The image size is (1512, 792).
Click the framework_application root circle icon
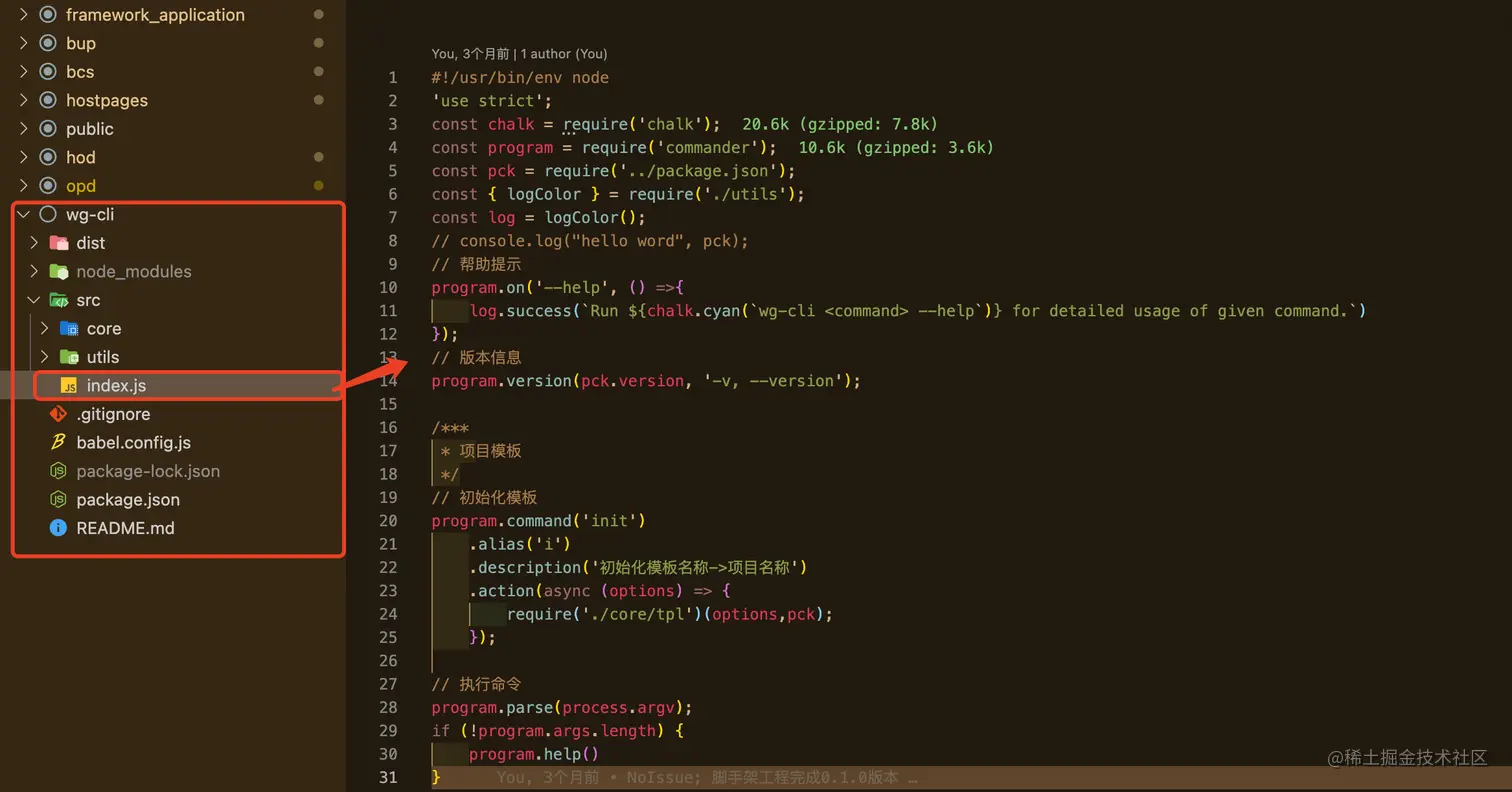(47, 15)
